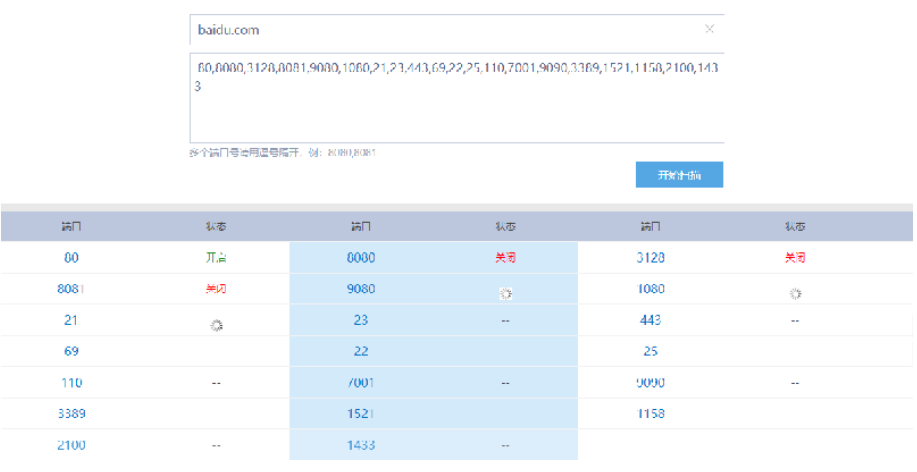The image size is (917, 472).
Task: Select port 110 cell
Action: (71, 383)
